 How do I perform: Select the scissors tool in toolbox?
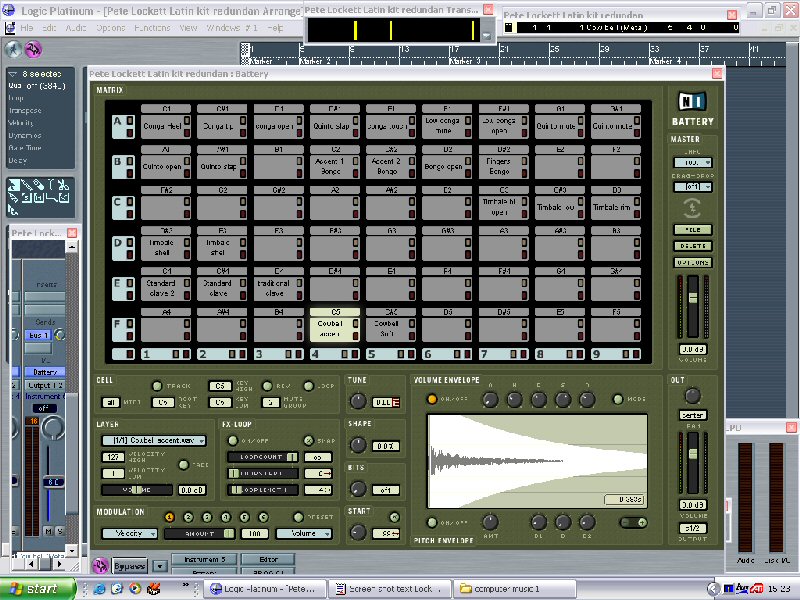[x=62, y=185]
